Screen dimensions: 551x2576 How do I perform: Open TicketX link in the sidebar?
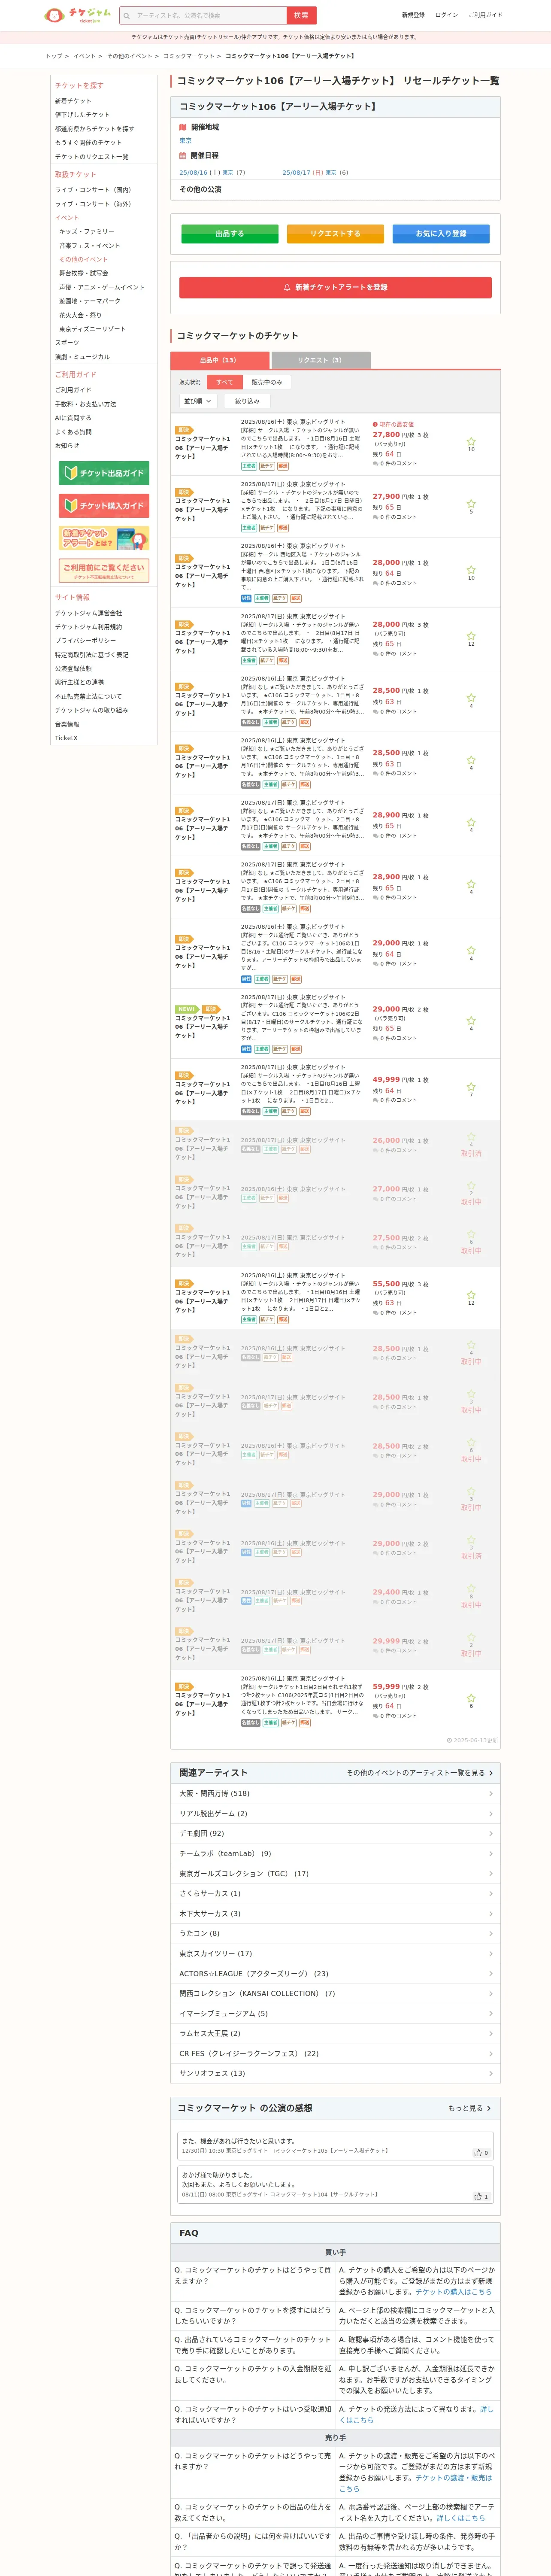tap(66, 738)
